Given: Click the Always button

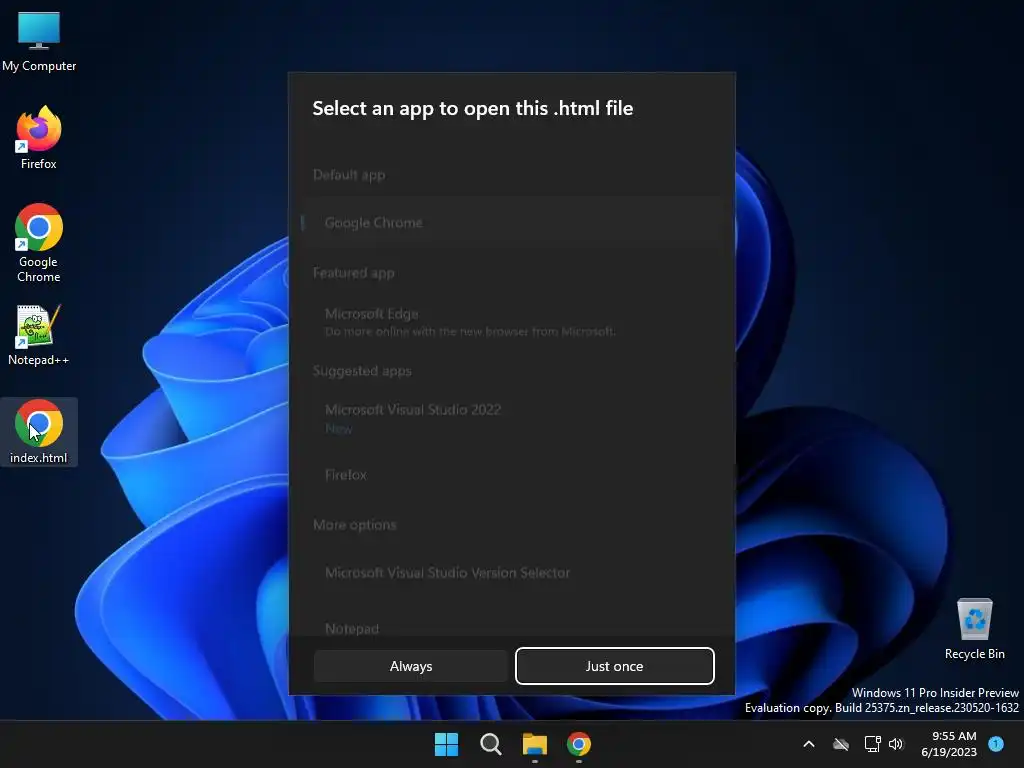Looking at the screenshot, I should pyautogui.click(x=411, y=666).
